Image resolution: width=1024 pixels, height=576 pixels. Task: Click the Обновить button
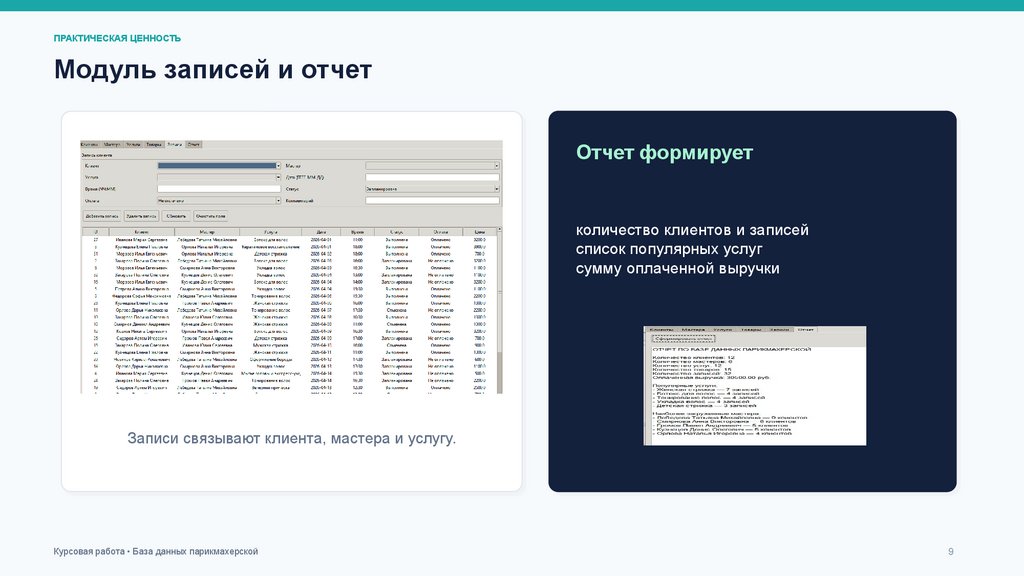[x=176, y=216]
